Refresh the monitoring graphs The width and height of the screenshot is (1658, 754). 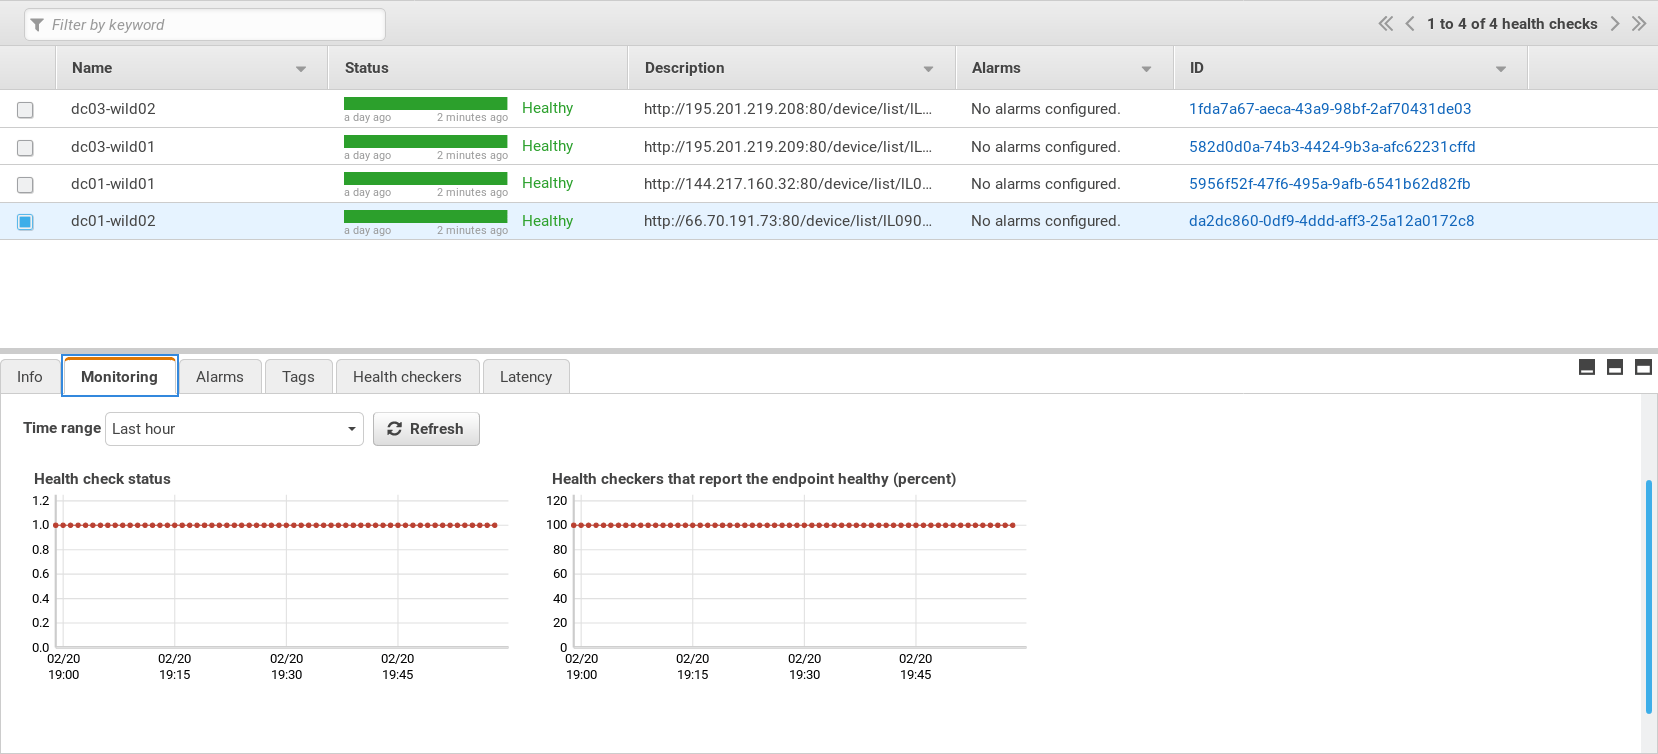click(x=426, y=429)
